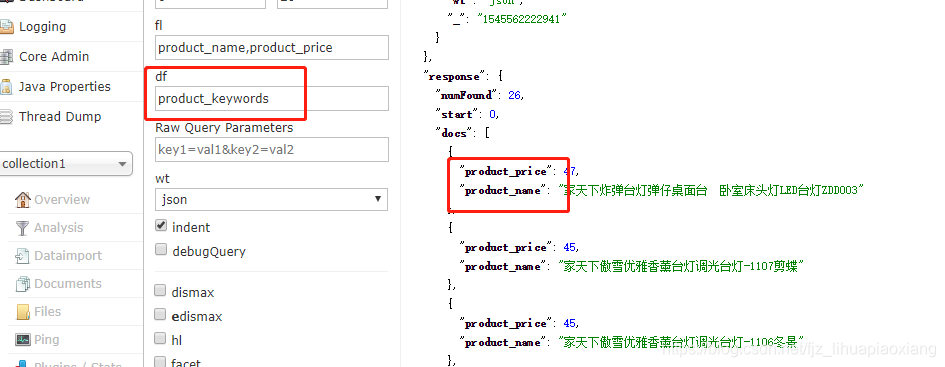
Task: Open the Core Admin page
Action: click(54, 57)
